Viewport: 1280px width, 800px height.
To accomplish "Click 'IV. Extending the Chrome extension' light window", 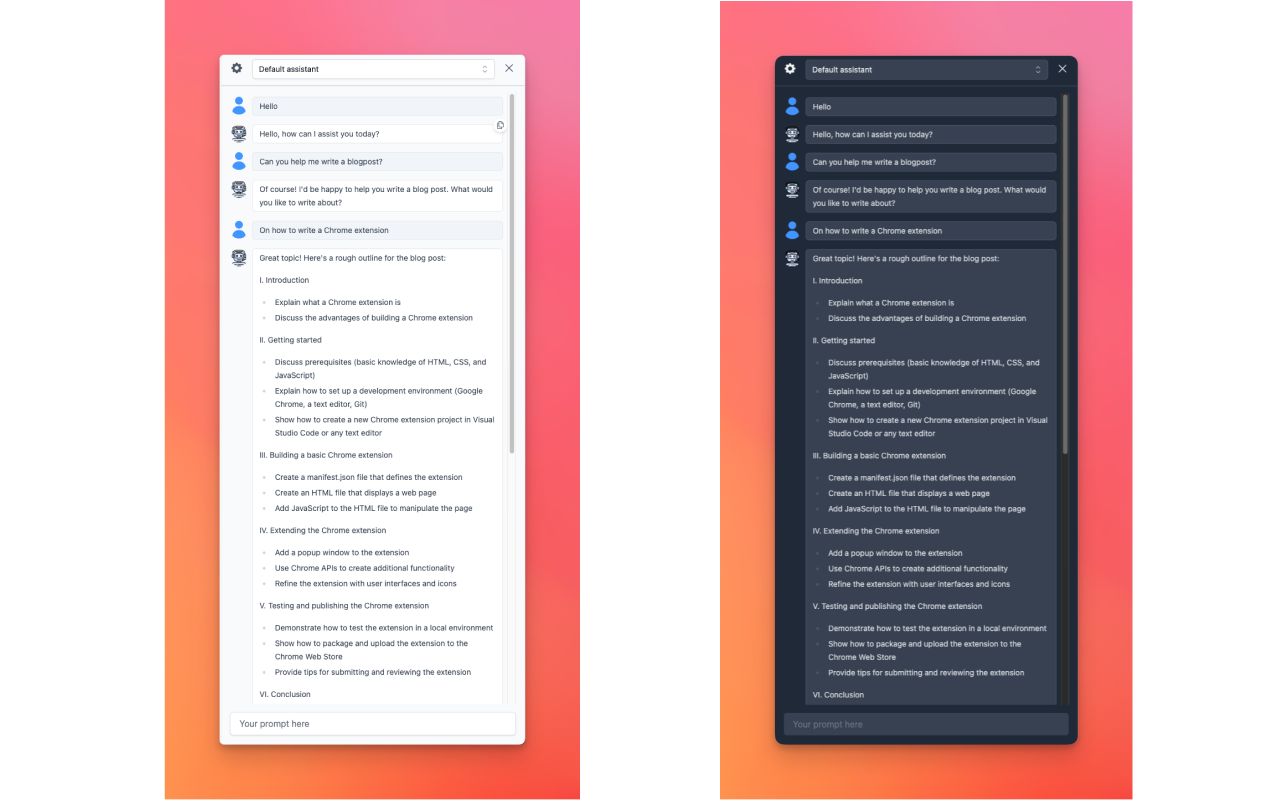I will [323, 531].
